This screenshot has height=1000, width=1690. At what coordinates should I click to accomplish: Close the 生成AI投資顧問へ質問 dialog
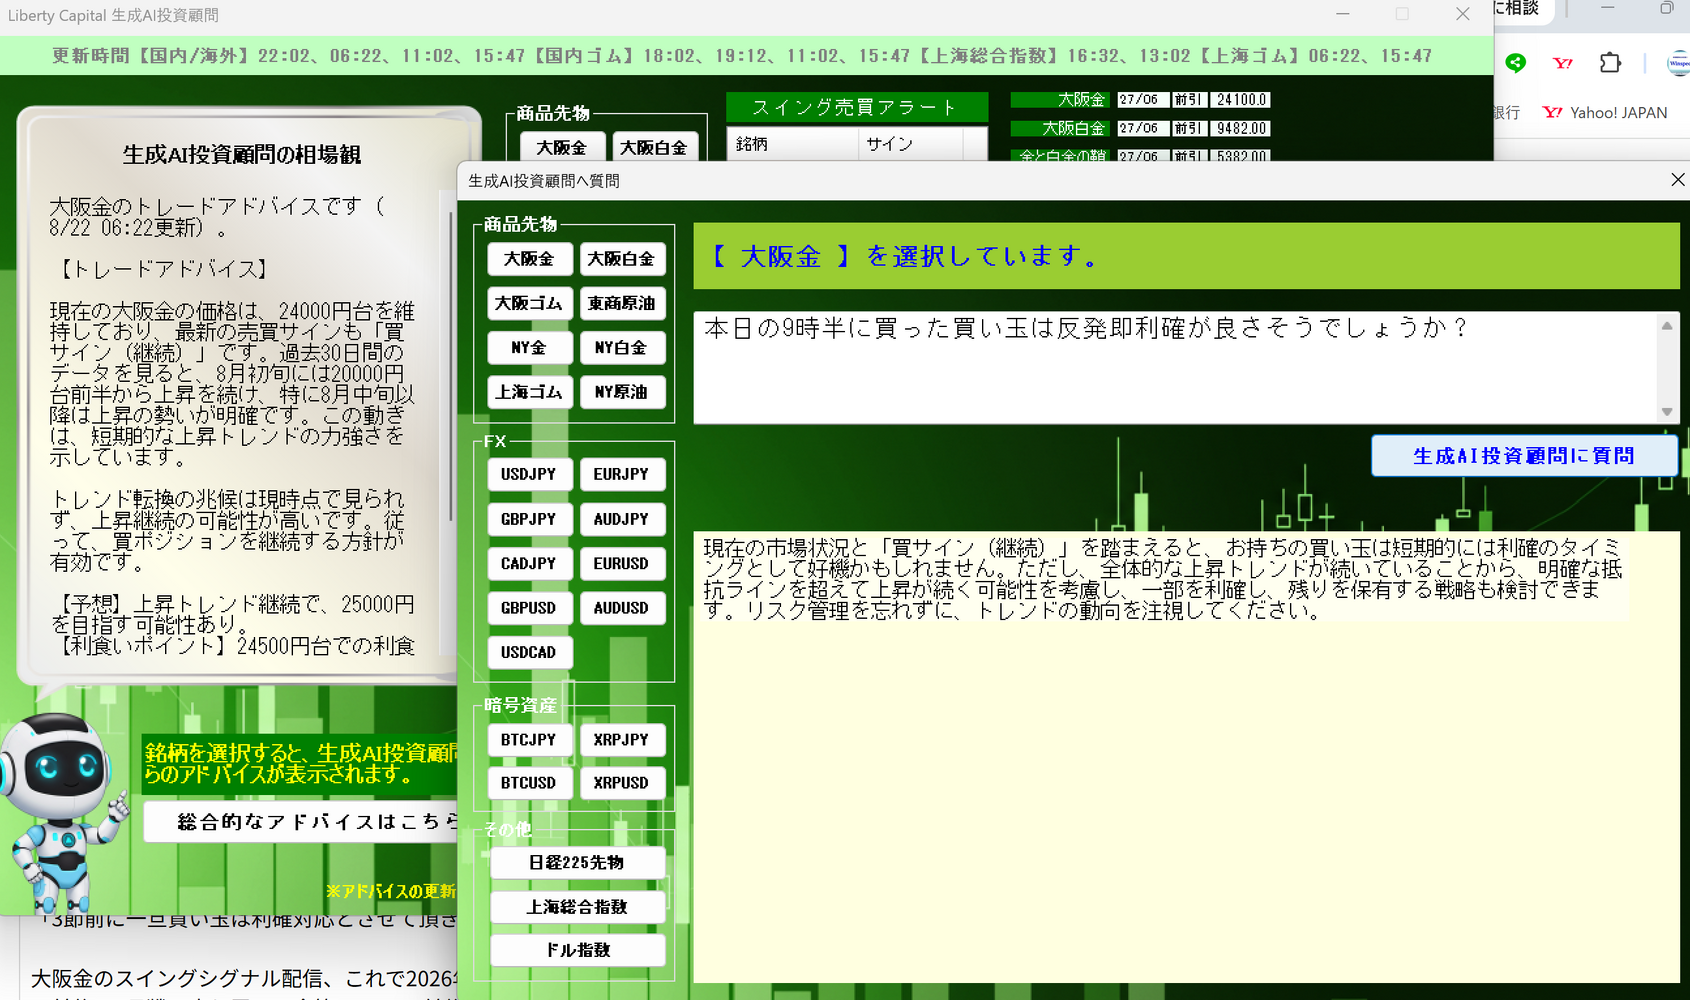(x=1677, y=180)
